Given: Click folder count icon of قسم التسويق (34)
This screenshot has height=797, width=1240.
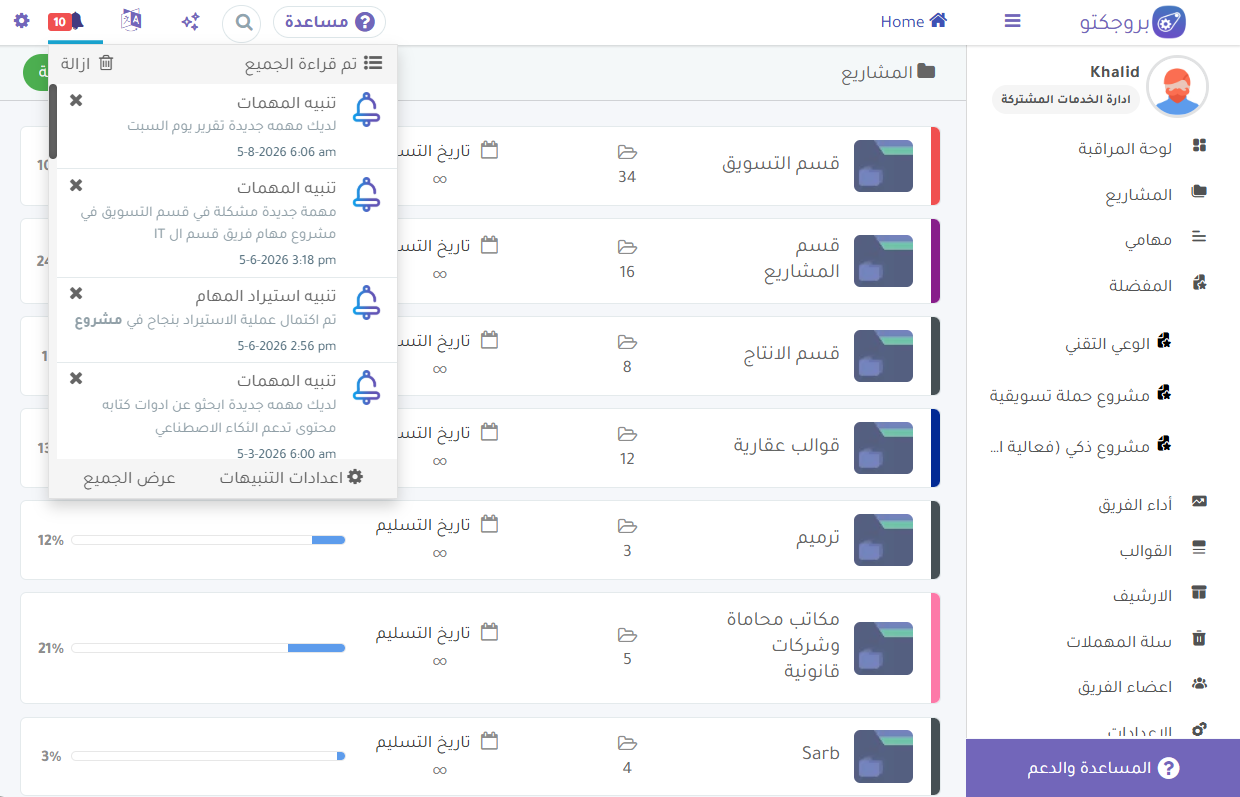Looking at the screenshot, I should (627, 152).
